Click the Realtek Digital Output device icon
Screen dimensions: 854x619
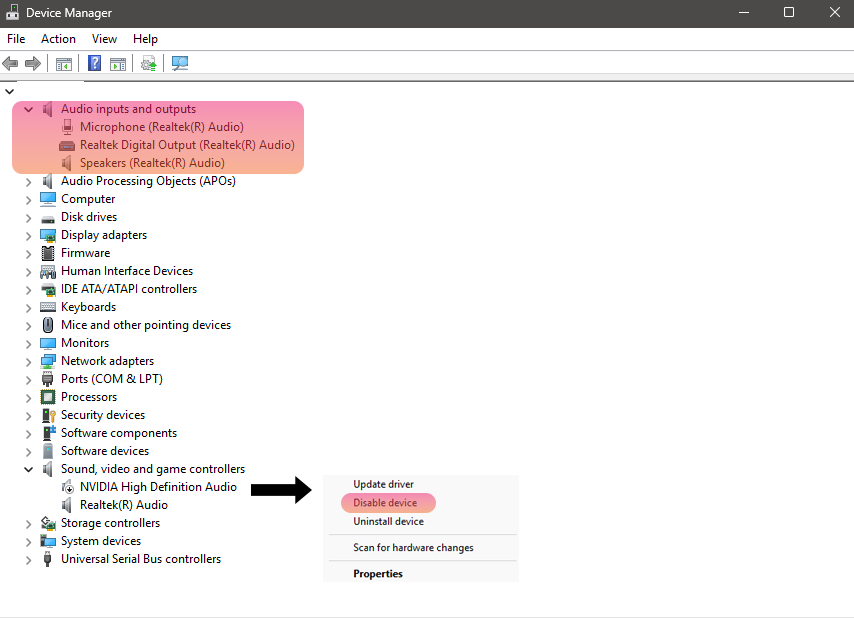click(x=67, y=145)
